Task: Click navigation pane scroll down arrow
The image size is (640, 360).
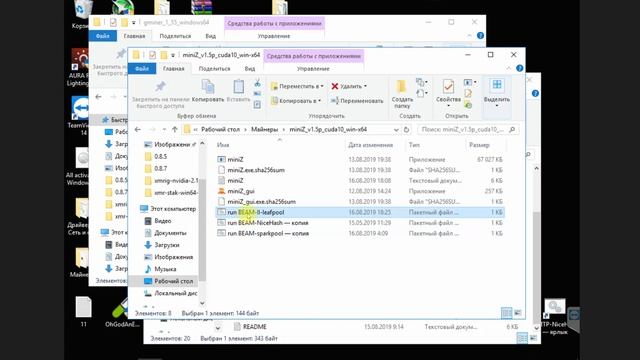Action: pyautogui.click(x=202, y=303)
